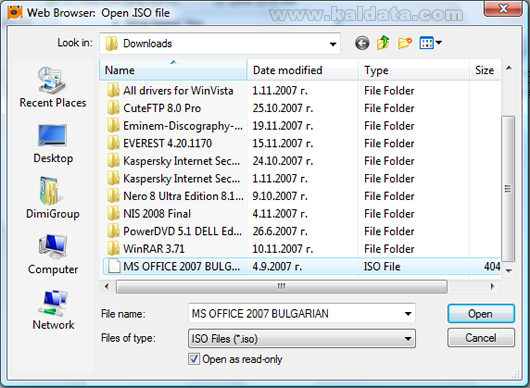This screenshot has height=388, width=530.
Task: Select WinRAR 3.71 folder icon
Action: point(113,248)
